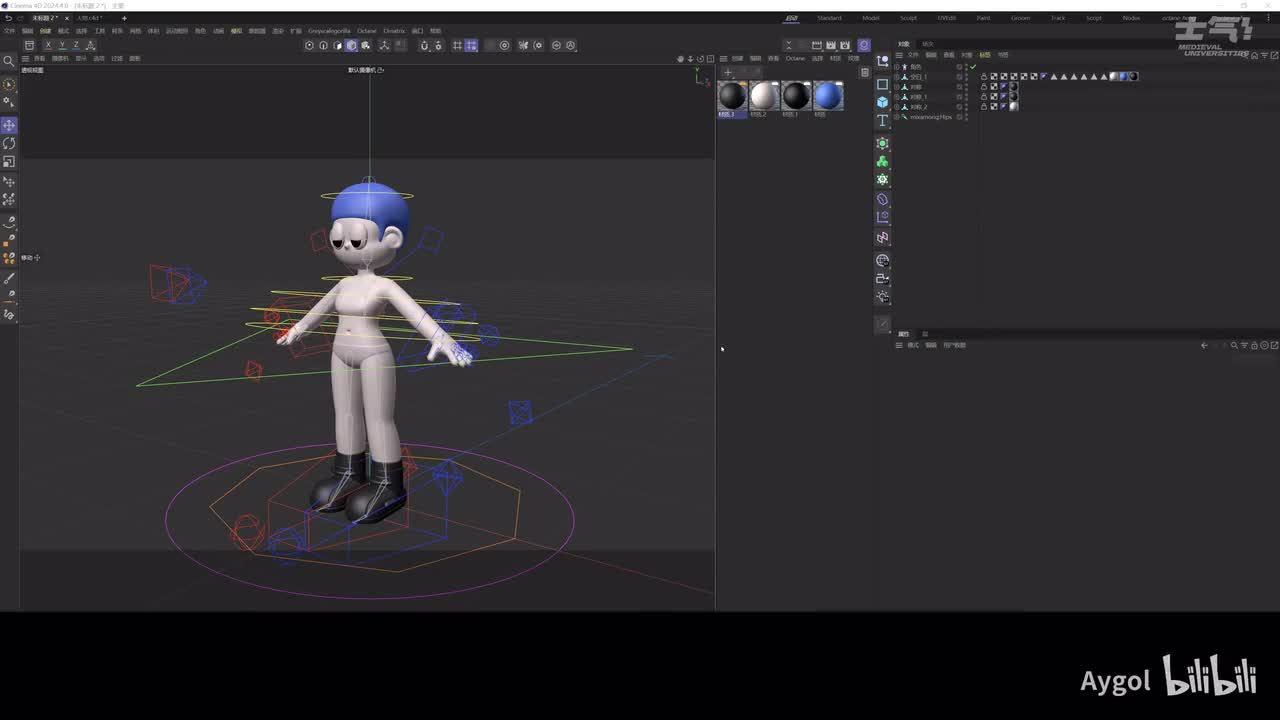Click the search magnifier in left toolbar
Viewport: 1280px width, 720px height.
click(9, 61)
